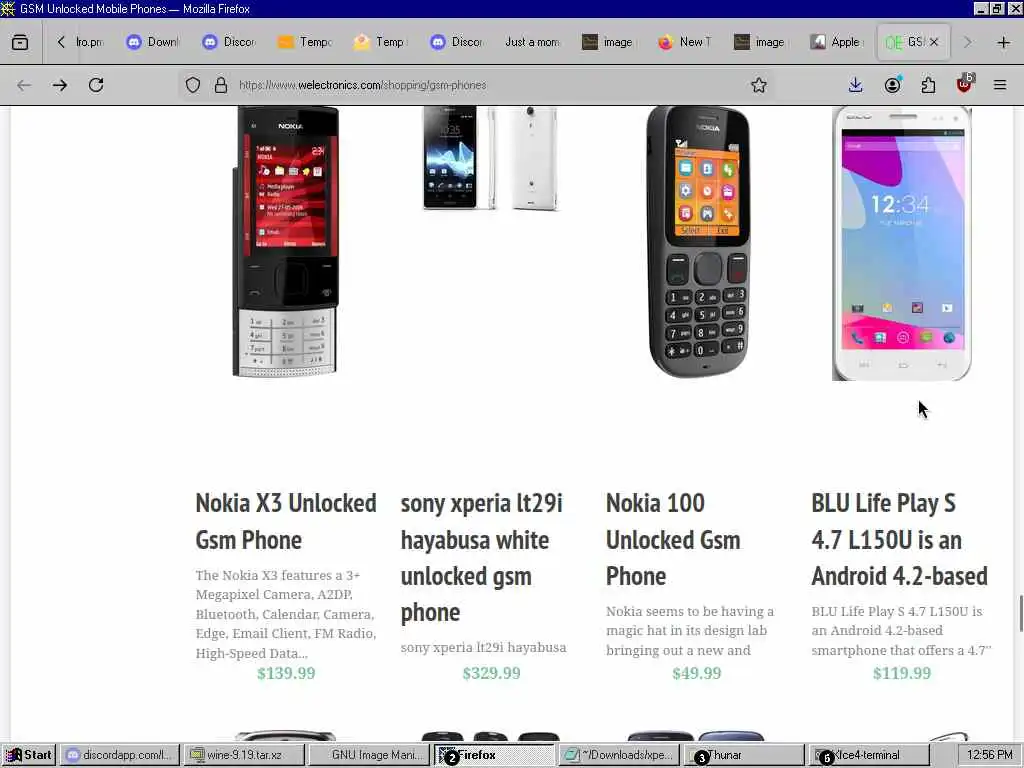
Task: Switch to the 'Just a mom' tab
Action: 532,42
